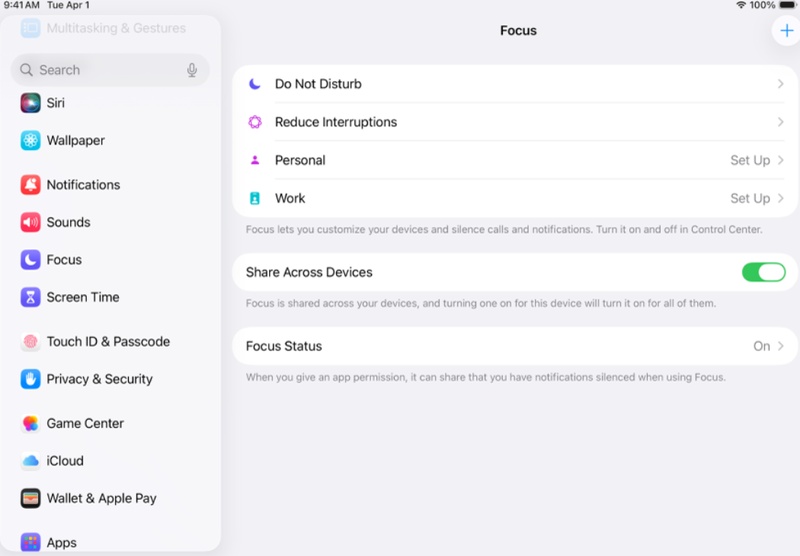The height and width of the screenshot is (556, 800).
Task: Tap chevron on the Work row
Action: coord(780,198)
